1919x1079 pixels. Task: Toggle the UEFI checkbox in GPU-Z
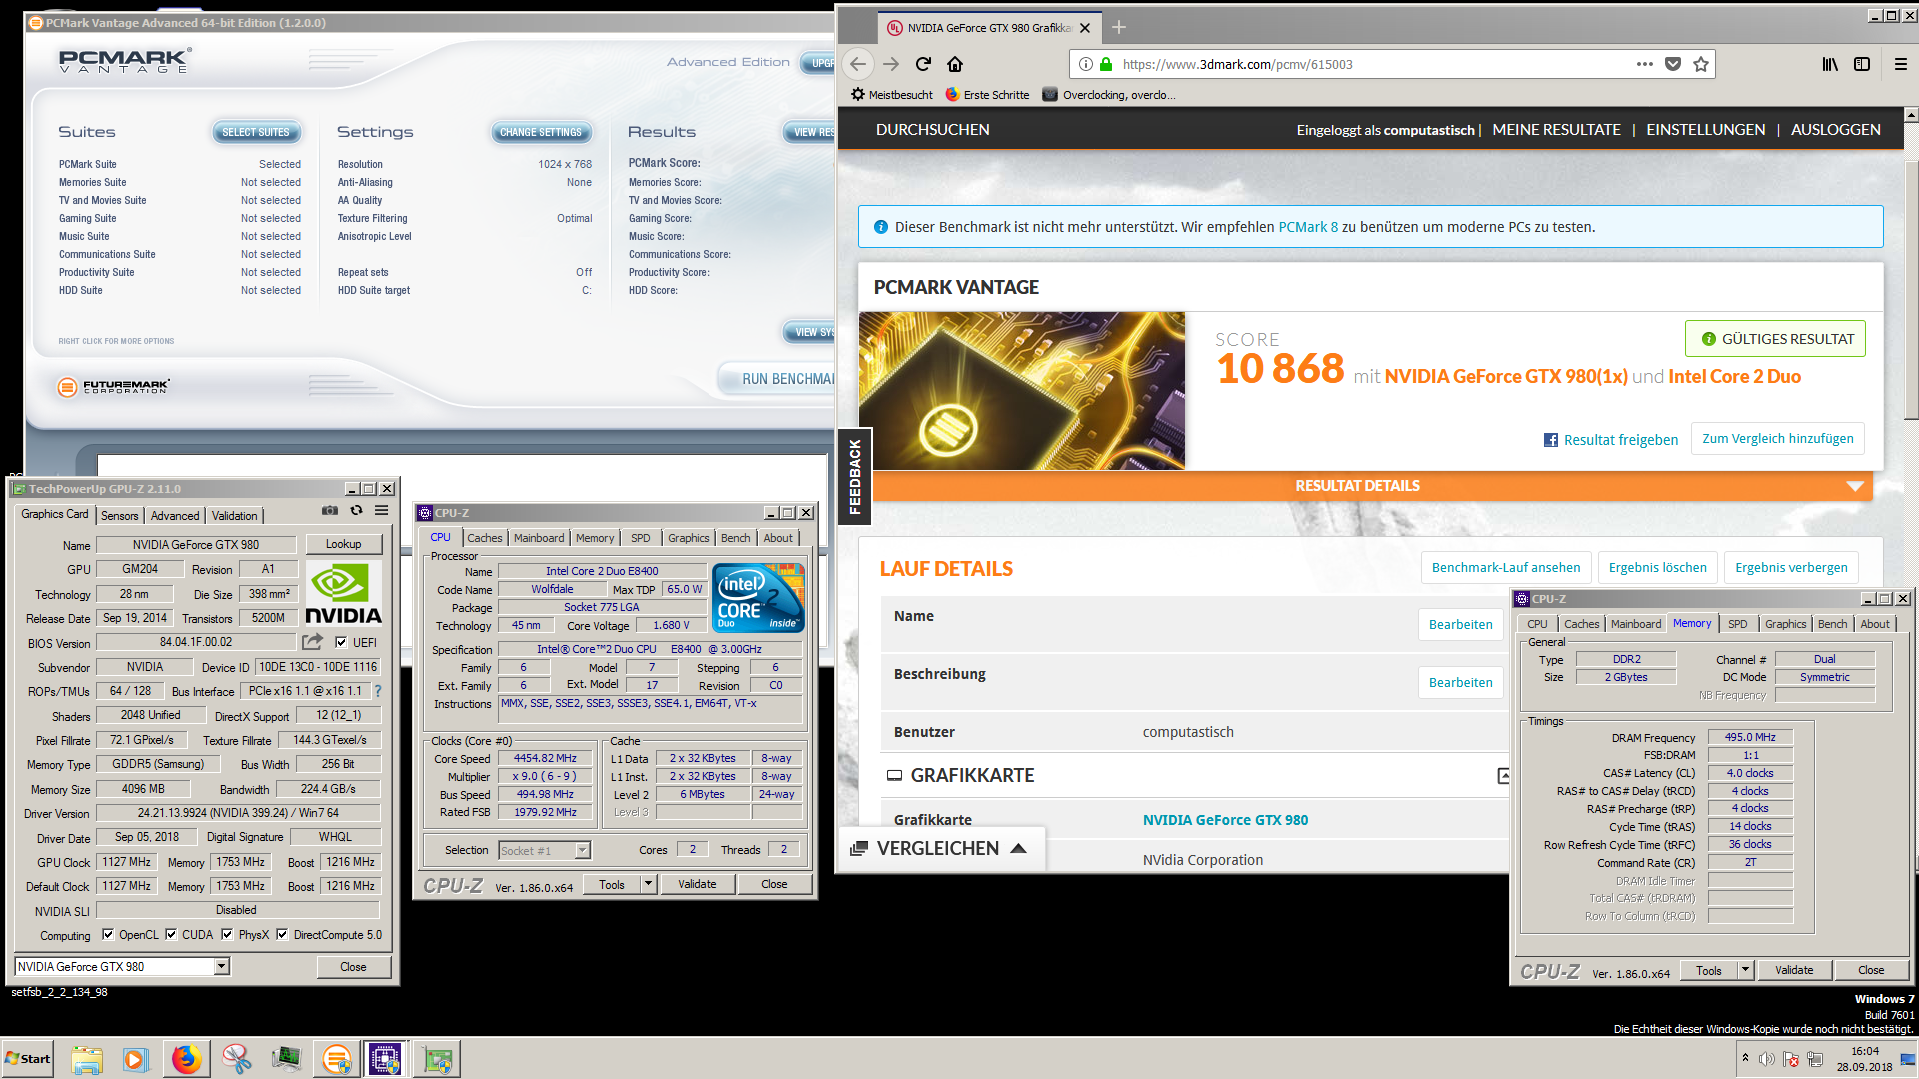tap(341, 642)
